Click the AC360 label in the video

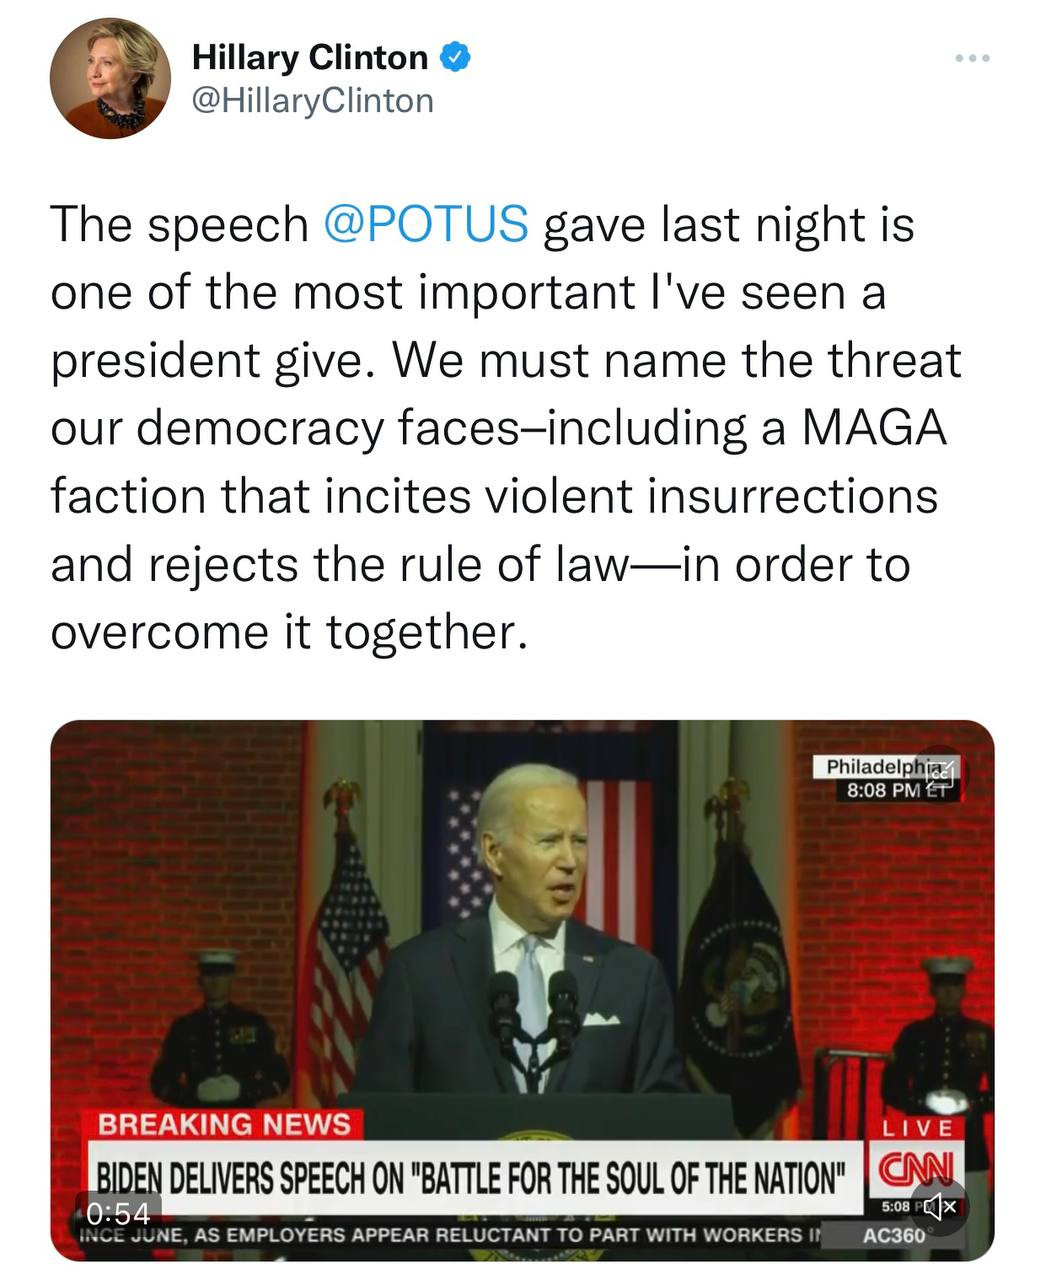[895, 1235]
